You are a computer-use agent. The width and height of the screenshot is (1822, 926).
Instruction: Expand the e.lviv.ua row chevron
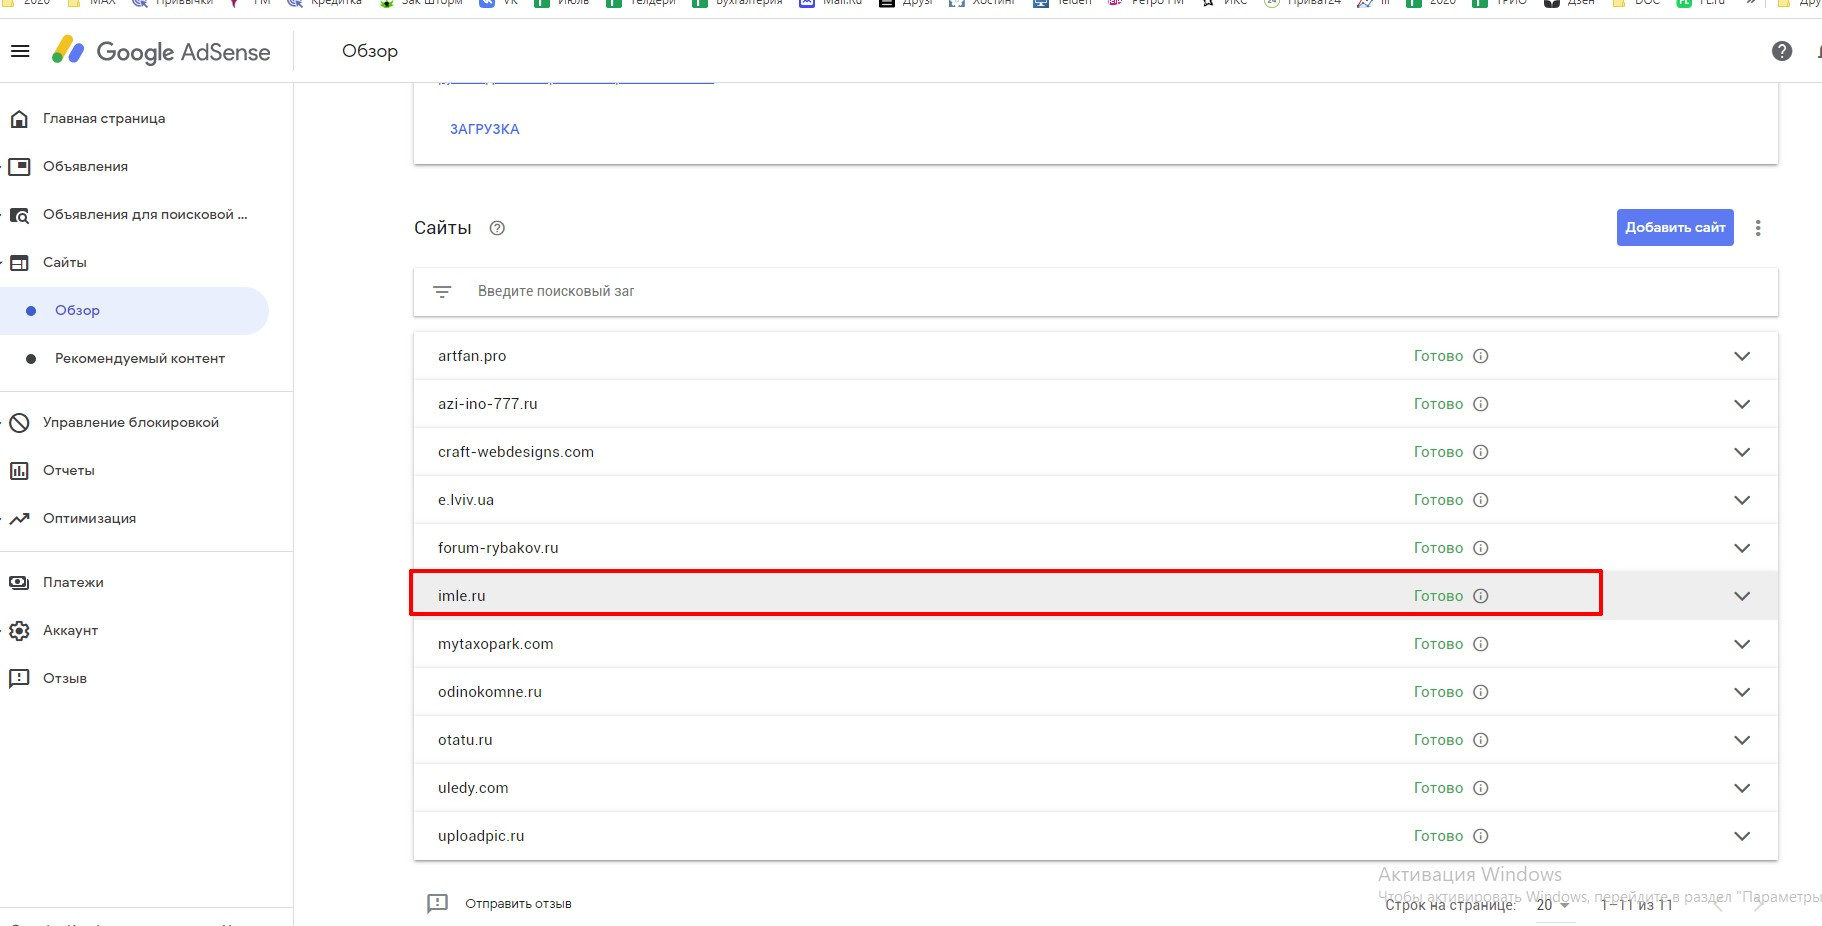click(1742, 500)
